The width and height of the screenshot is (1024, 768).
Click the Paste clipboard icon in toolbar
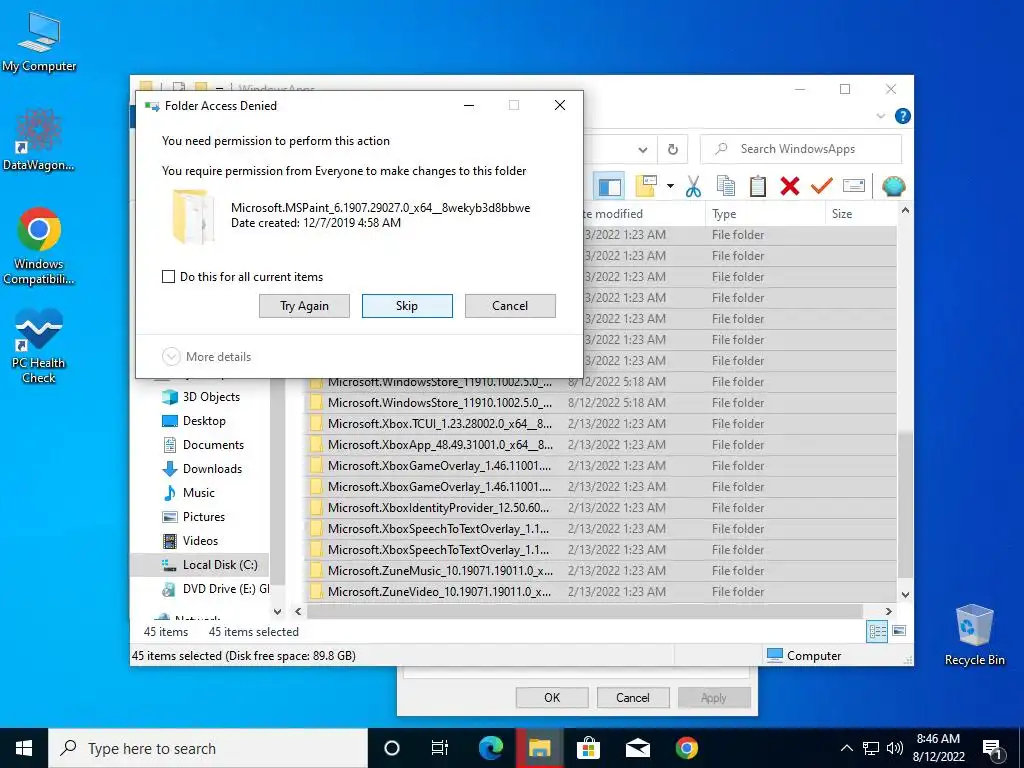[x=758, y=187]
